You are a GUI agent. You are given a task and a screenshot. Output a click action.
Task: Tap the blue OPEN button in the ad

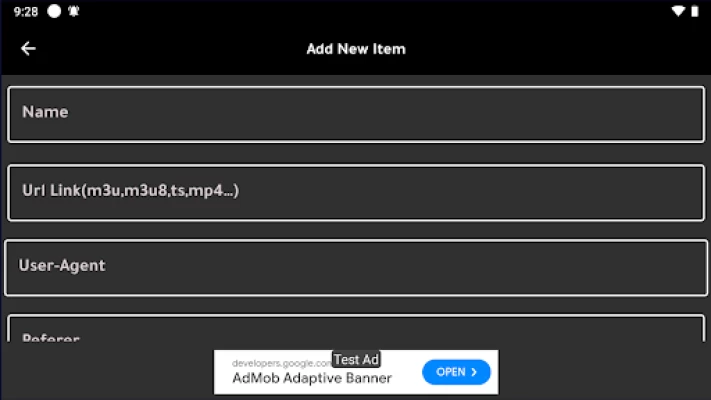coord(456,372)
